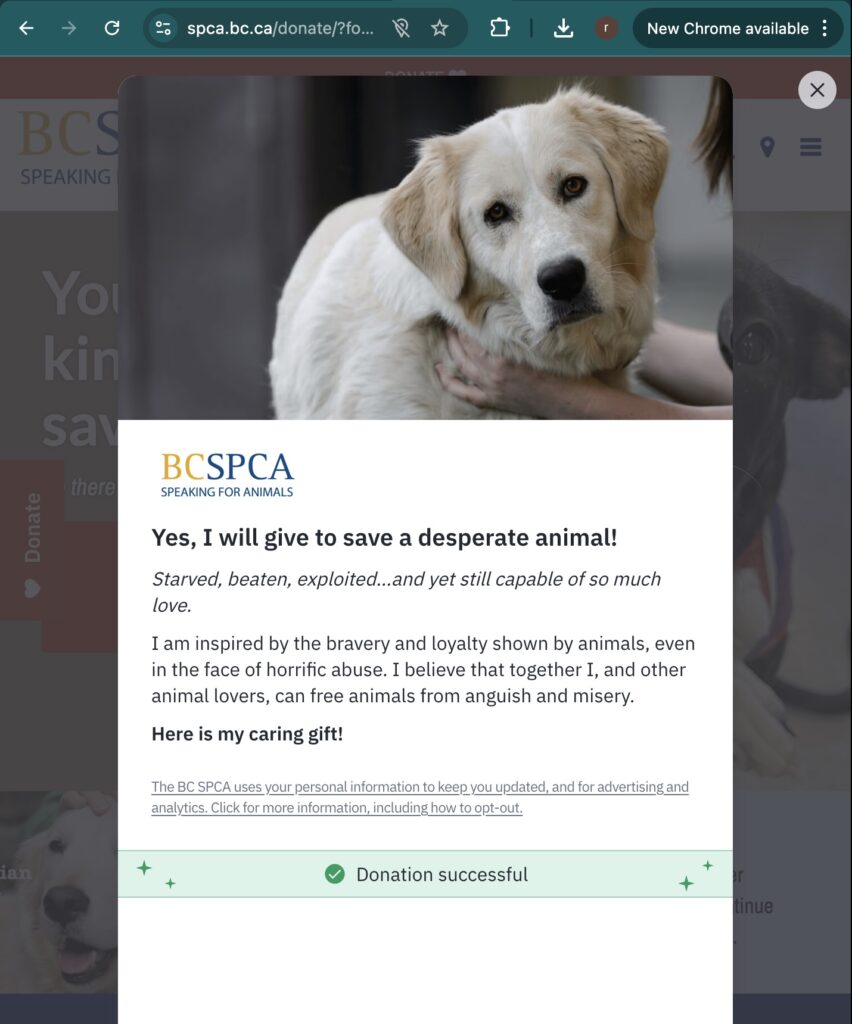
Task: Open the BC SPCA personal information link
Action: pyautogui.click(x=420, y=797)
